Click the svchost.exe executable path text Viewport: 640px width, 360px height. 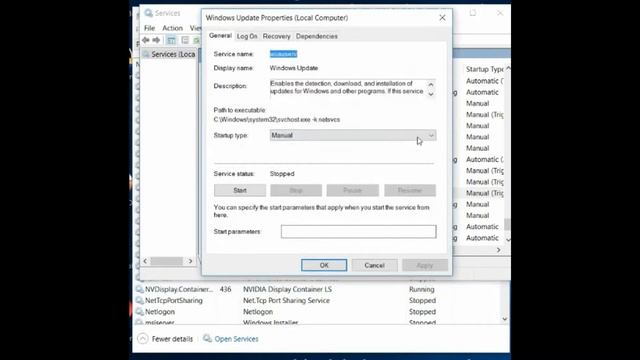coord(277,120)
